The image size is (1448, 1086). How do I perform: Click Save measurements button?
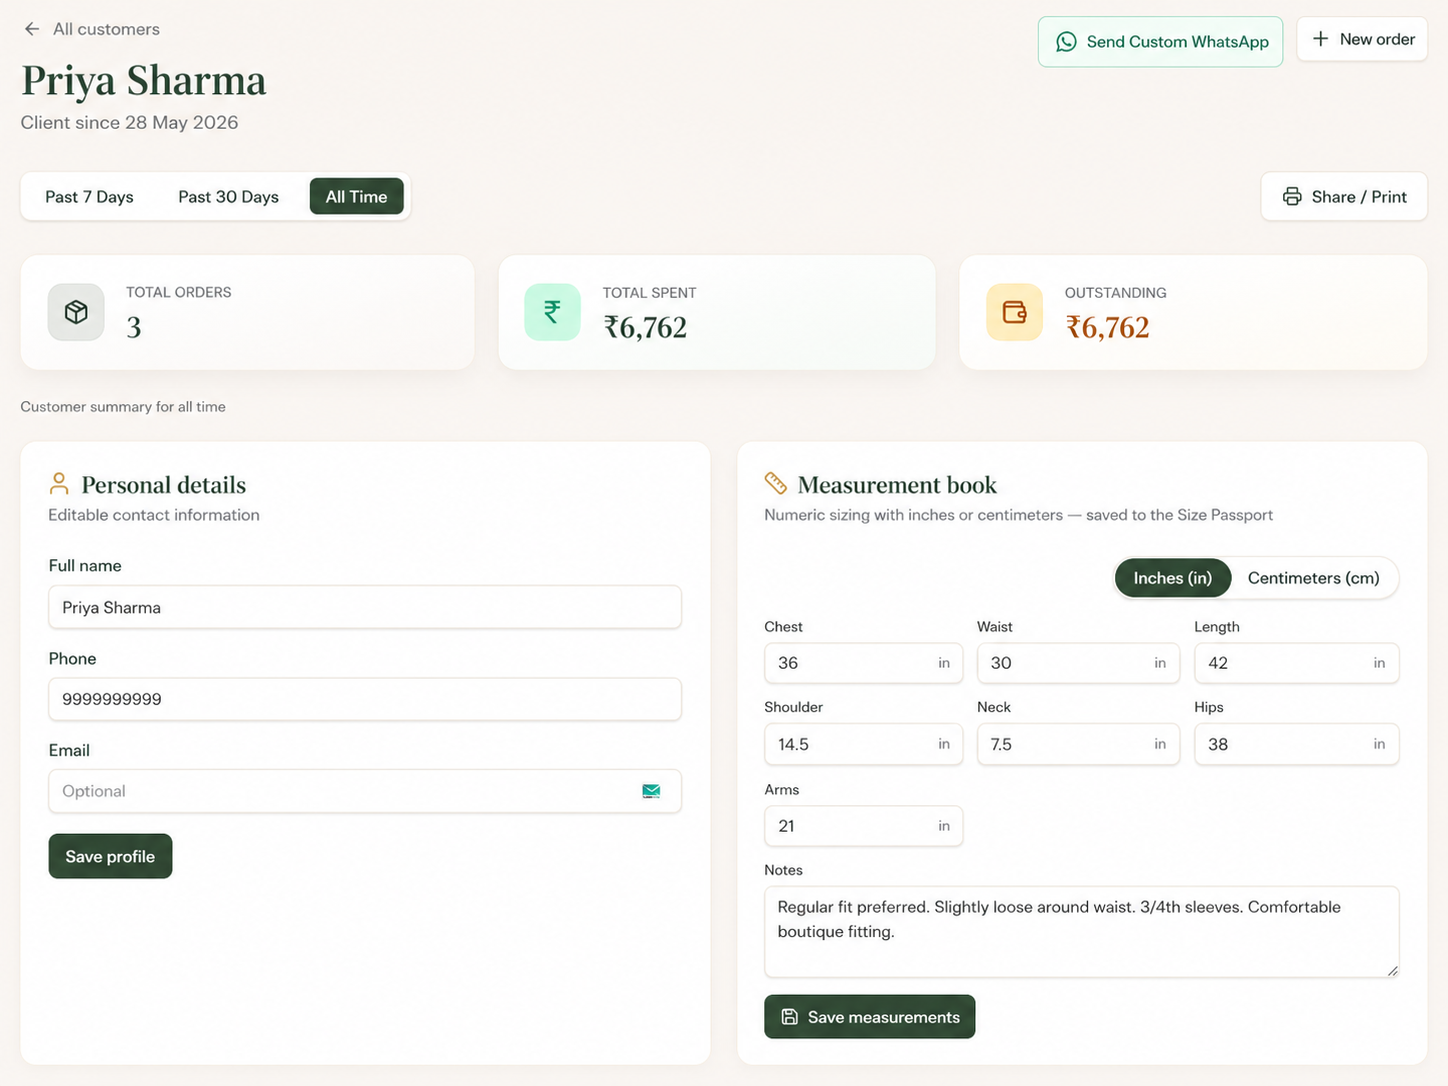(x=869, y=1016)
